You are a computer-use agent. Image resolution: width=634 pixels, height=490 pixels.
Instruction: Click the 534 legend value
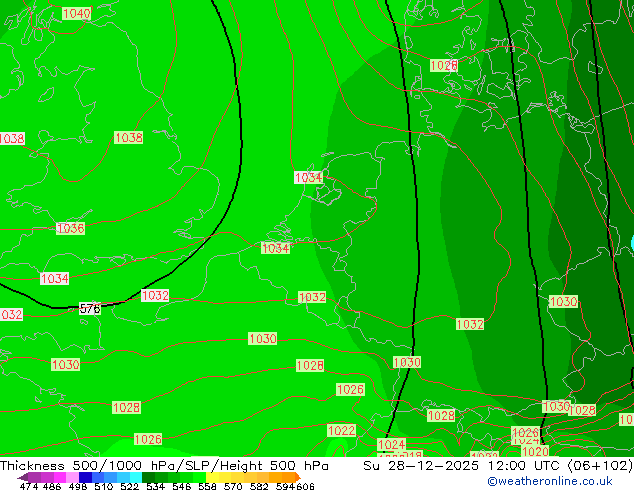point(155,486)
